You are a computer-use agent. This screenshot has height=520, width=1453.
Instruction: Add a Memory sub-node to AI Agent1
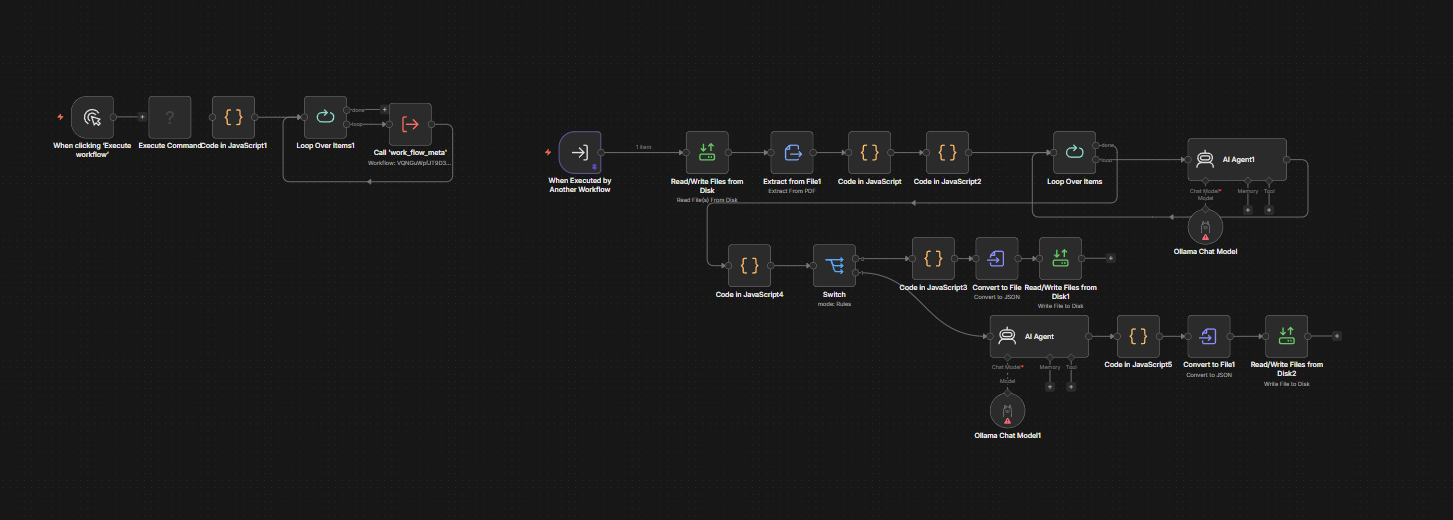[x=1247, y=210]
